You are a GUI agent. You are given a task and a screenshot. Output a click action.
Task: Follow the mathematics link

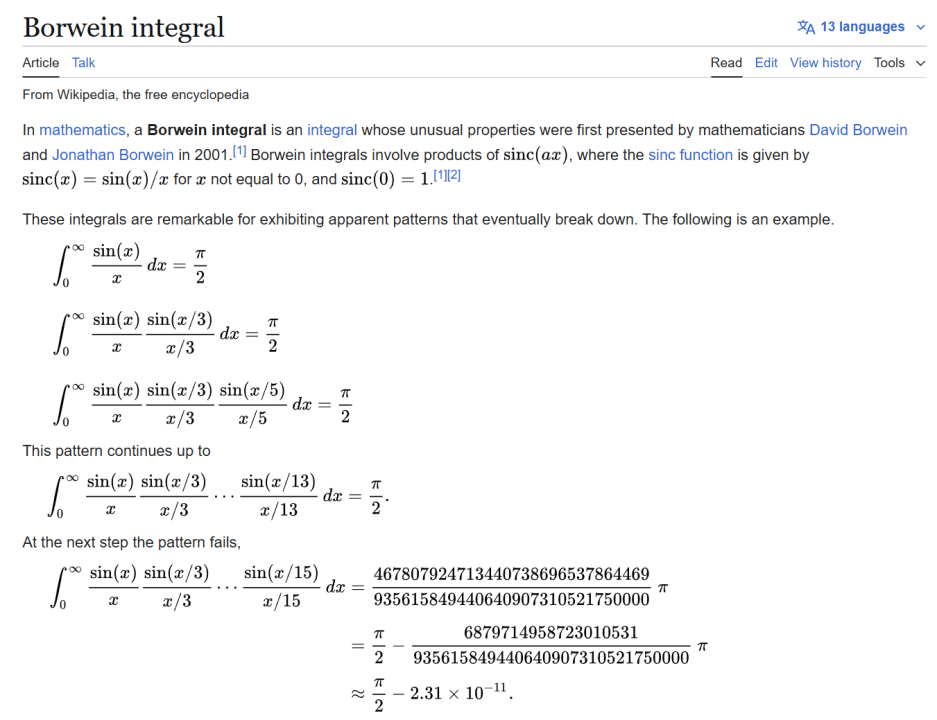(x=82, y=130)
